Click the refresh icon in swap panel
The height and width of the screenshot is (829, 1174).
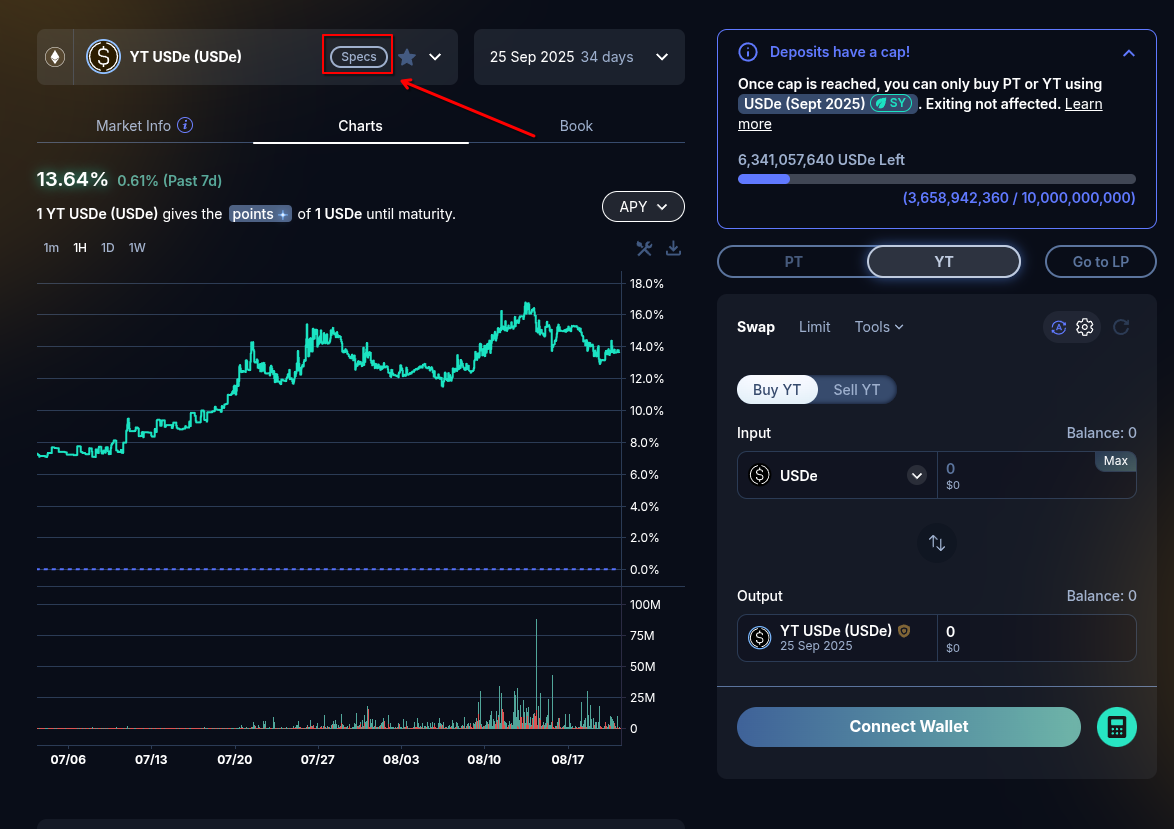tap(1121, 327)
